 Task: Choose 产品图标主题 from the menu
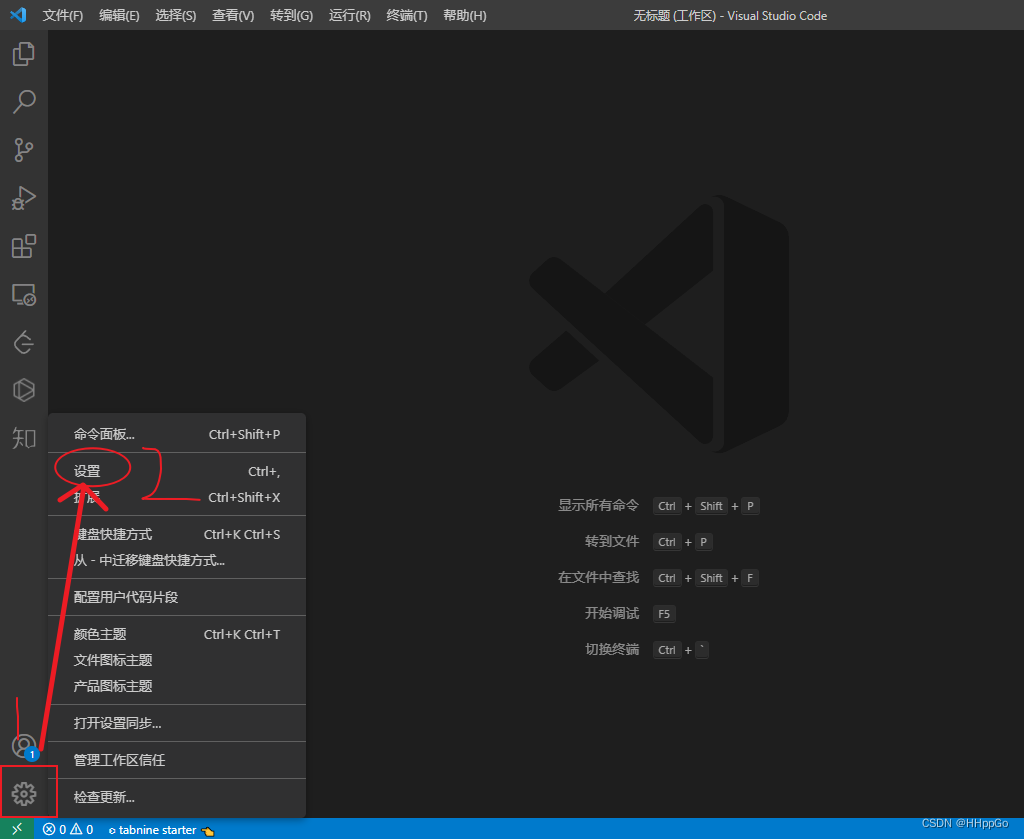[x=177, y=686]
